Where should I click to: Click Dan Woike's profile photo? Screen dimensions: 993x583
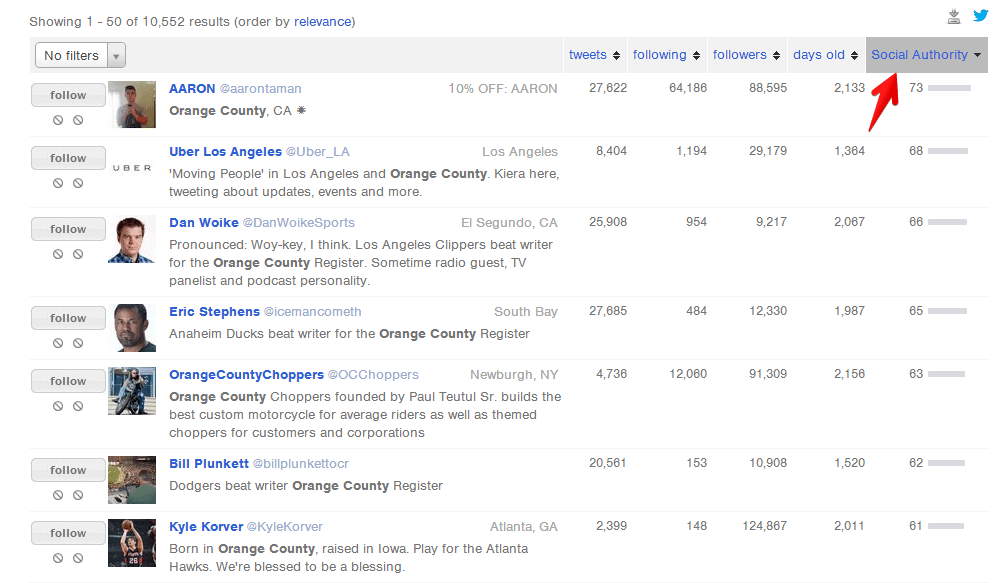pos(132,239)
